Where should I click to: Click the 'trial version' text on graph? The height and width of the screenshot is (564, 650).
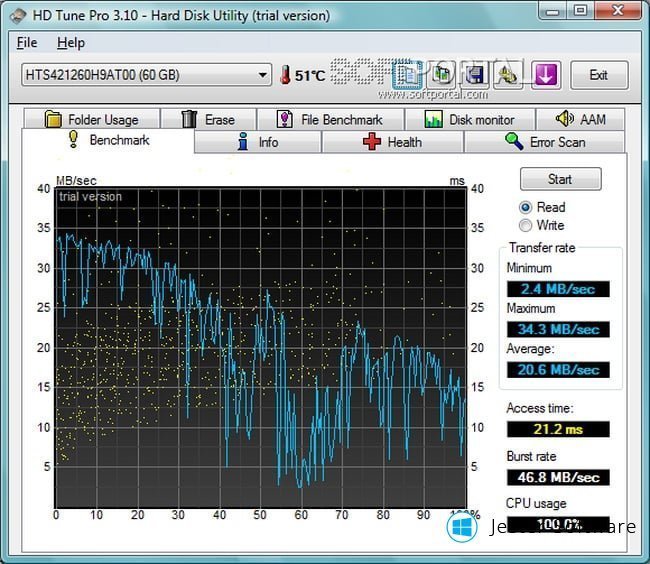coord(90,196)
